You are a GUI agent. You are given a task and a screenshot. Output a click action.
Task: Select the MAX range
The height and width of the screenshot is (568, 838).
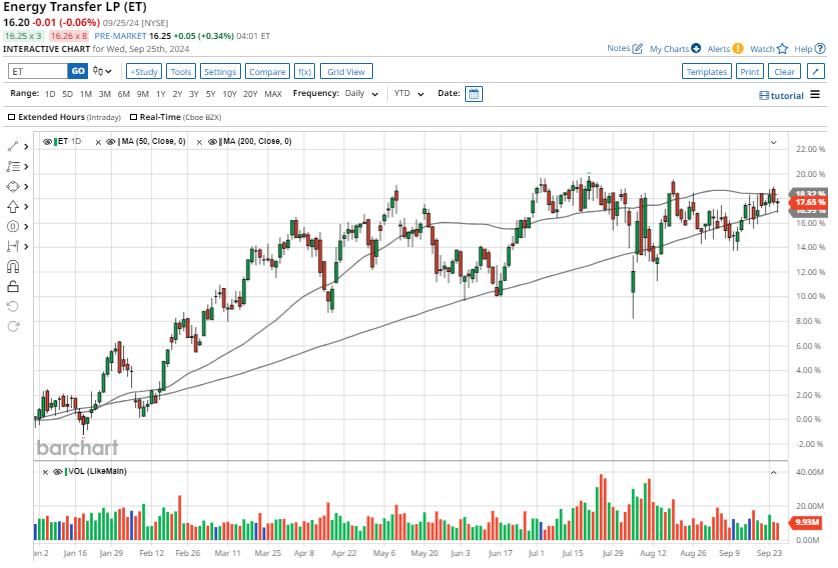pyautogui.click(x=273, y=94)
